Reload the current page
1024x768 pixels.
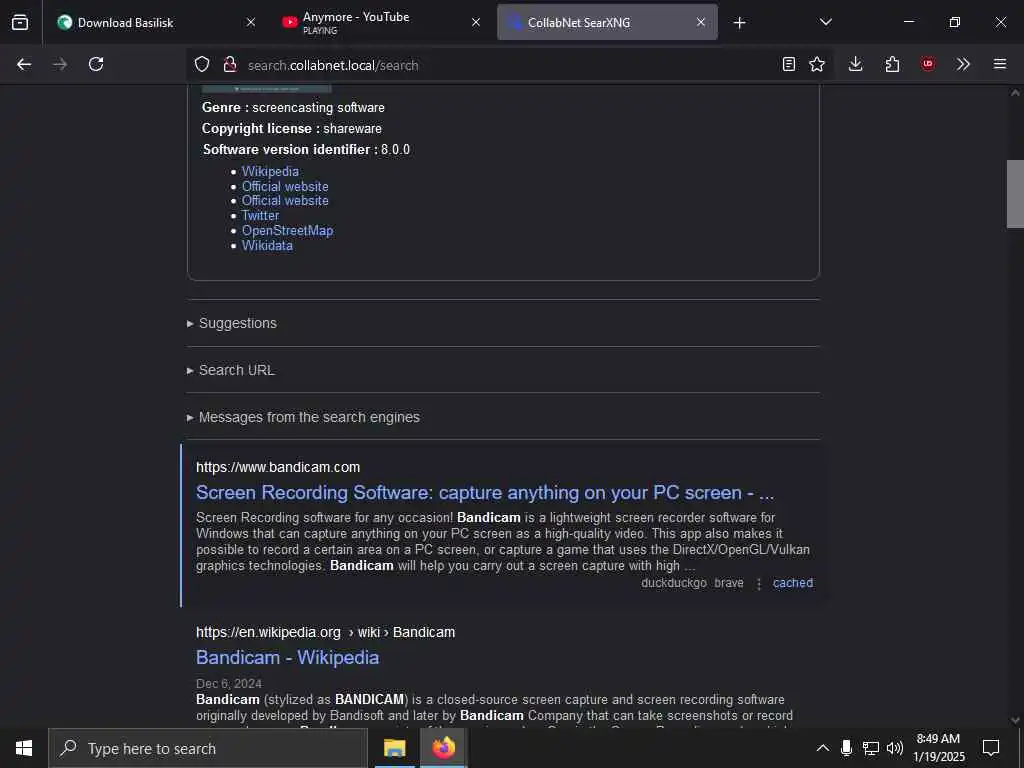pyautogui.click(x=96, y=64)
